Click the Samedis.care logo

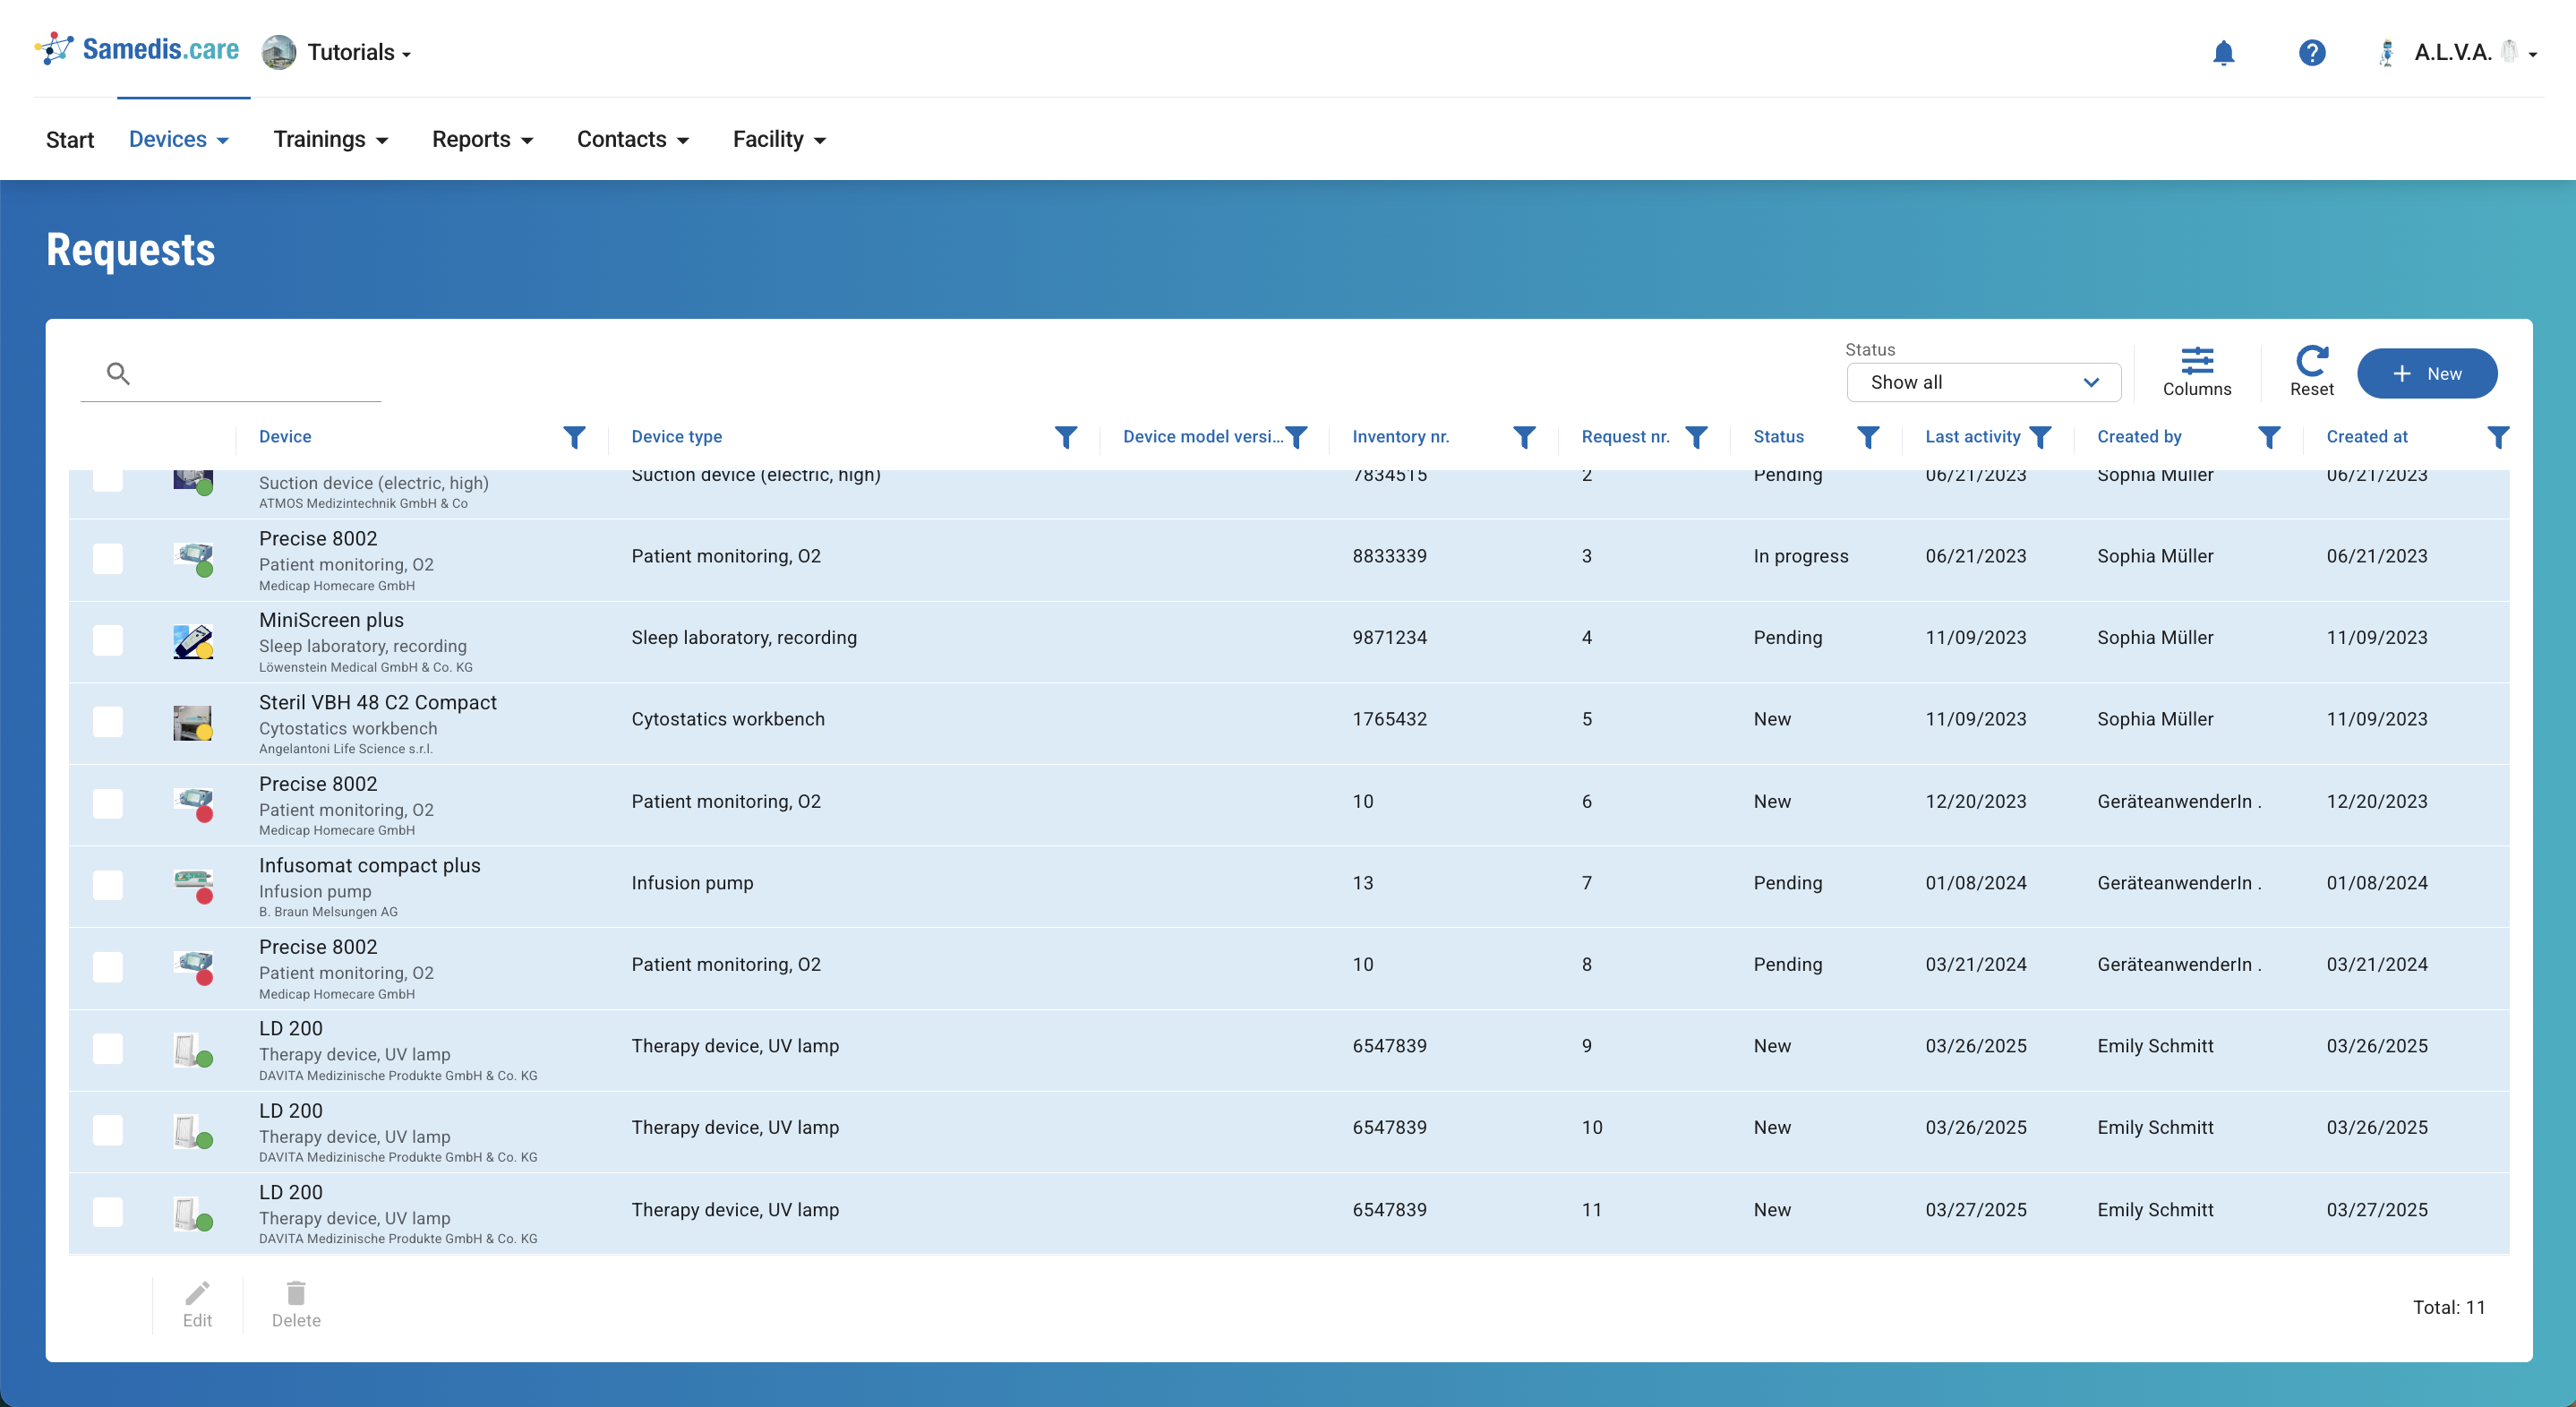[x=137, y=49]
